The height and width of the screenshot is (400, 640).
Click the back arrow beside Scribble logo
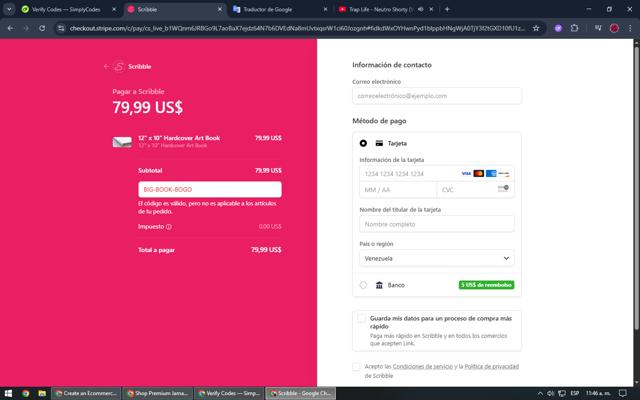click(x=107, y=67)
